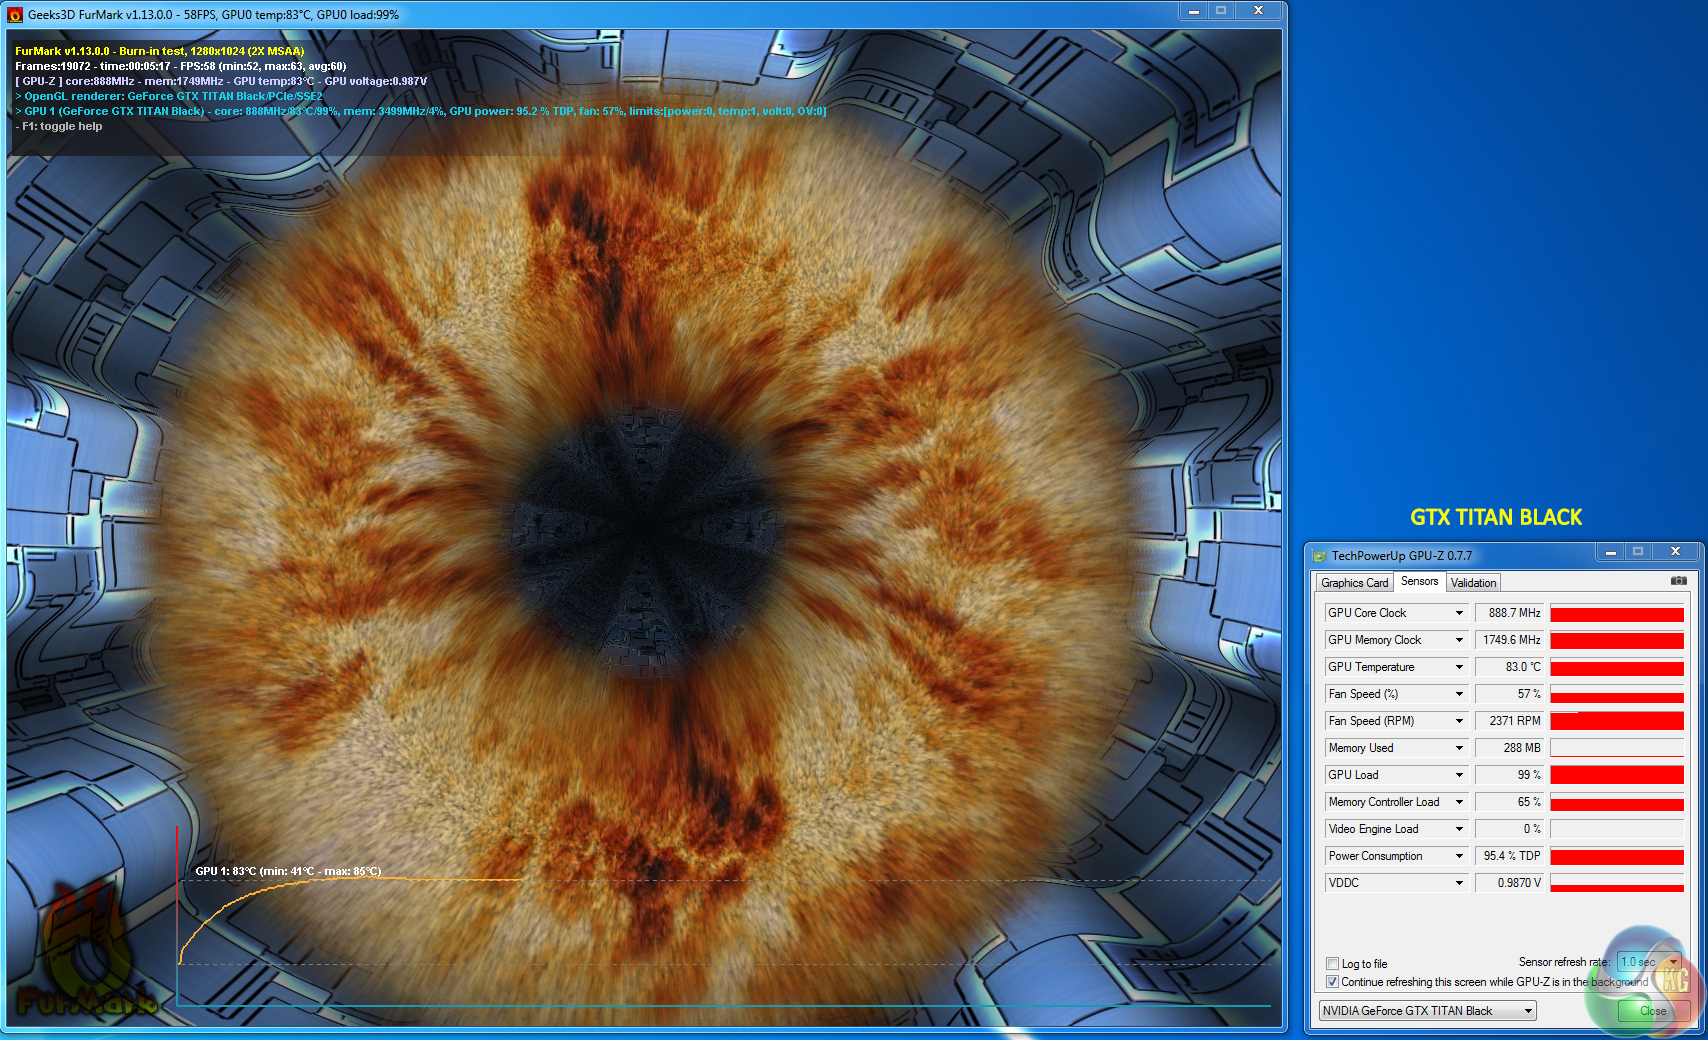Click the GPU-Z title bar chip icon
Image resolution: width=1708 pixels, height=1040 pixels.
tap(1319, 556)
